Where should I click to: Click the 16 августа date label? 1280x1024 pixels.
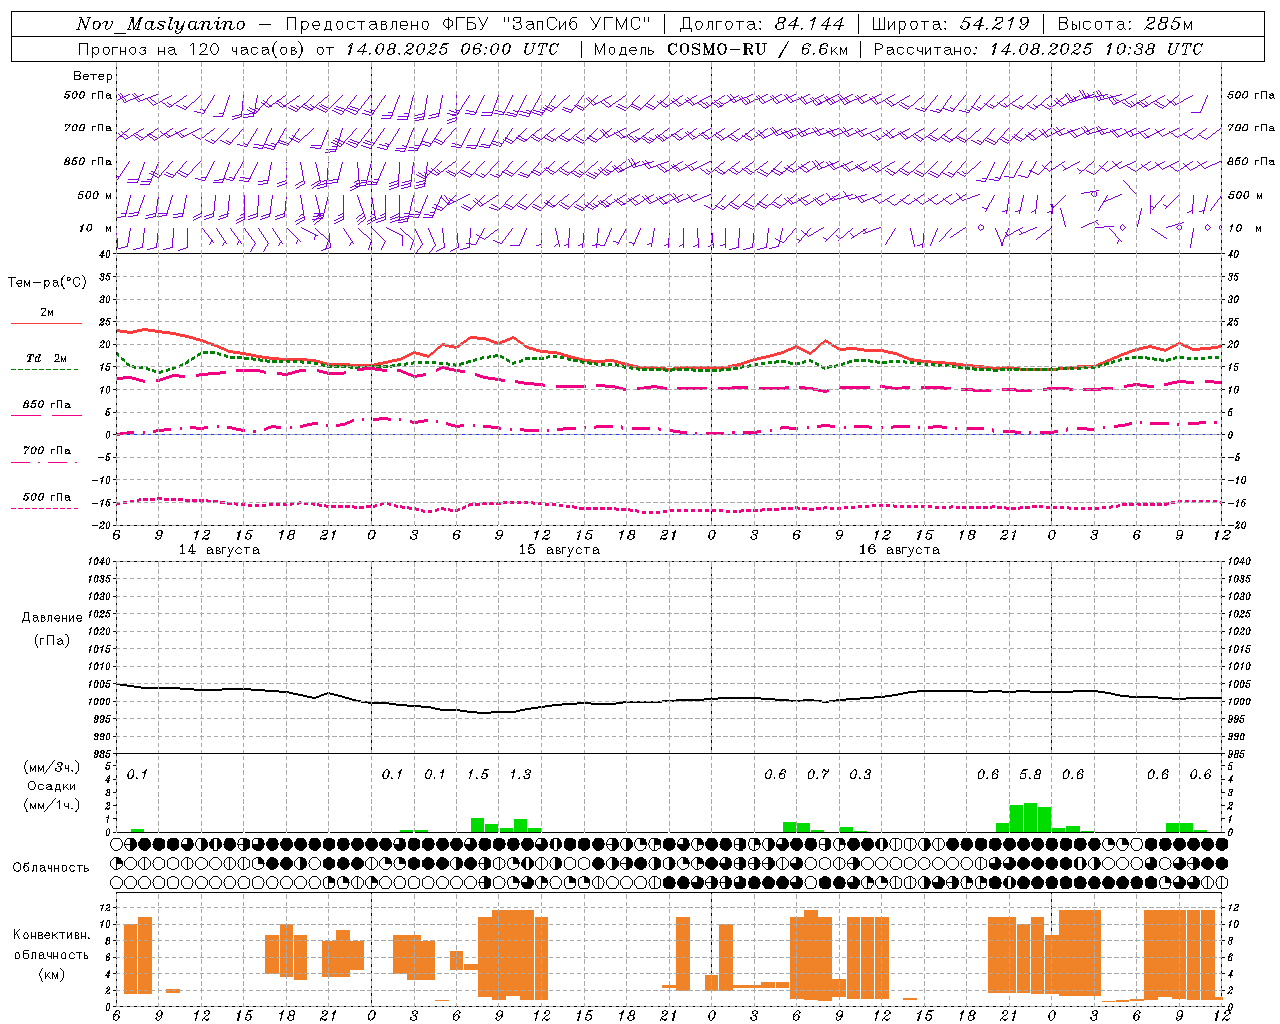coord(899,550)
